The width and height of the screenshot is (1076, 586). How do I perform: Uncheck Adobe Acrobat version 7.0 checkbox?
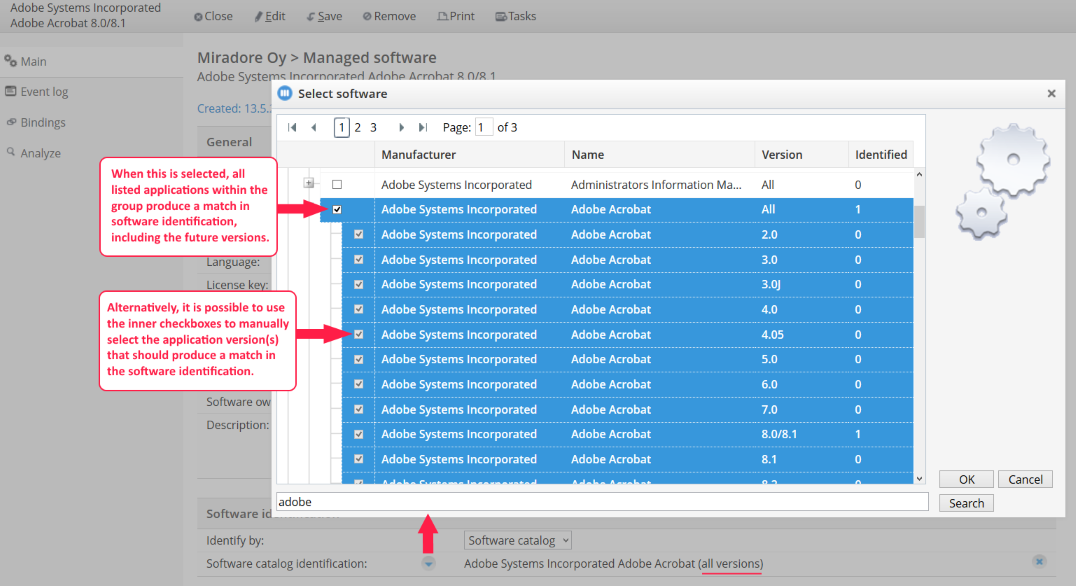click(x=359, y=409)
